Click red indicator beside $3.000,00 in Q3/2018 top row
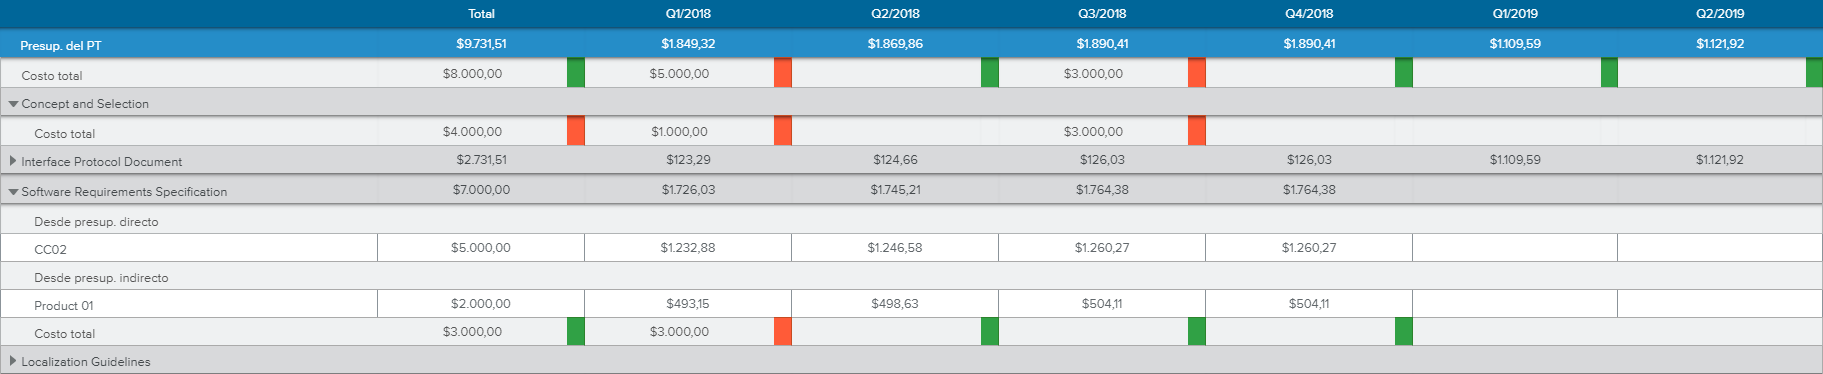 pos(1197,73)
